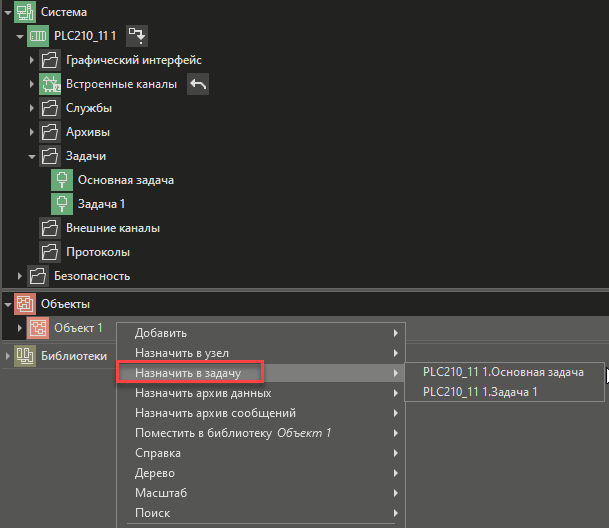This screenshot has height=528, width=609.
Task: Click the Внешние каналы folder icon
Action: (x=50, y=228)
